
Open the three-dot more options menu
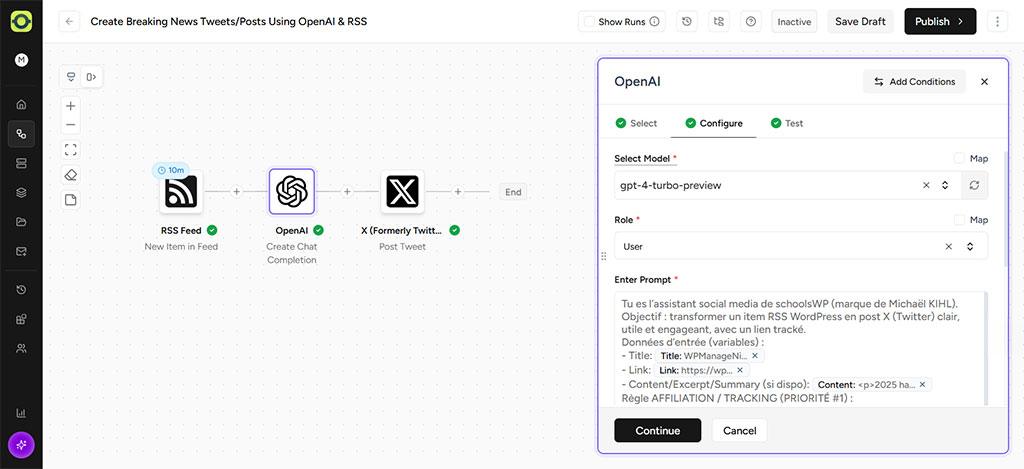click(x=997, y=22)
